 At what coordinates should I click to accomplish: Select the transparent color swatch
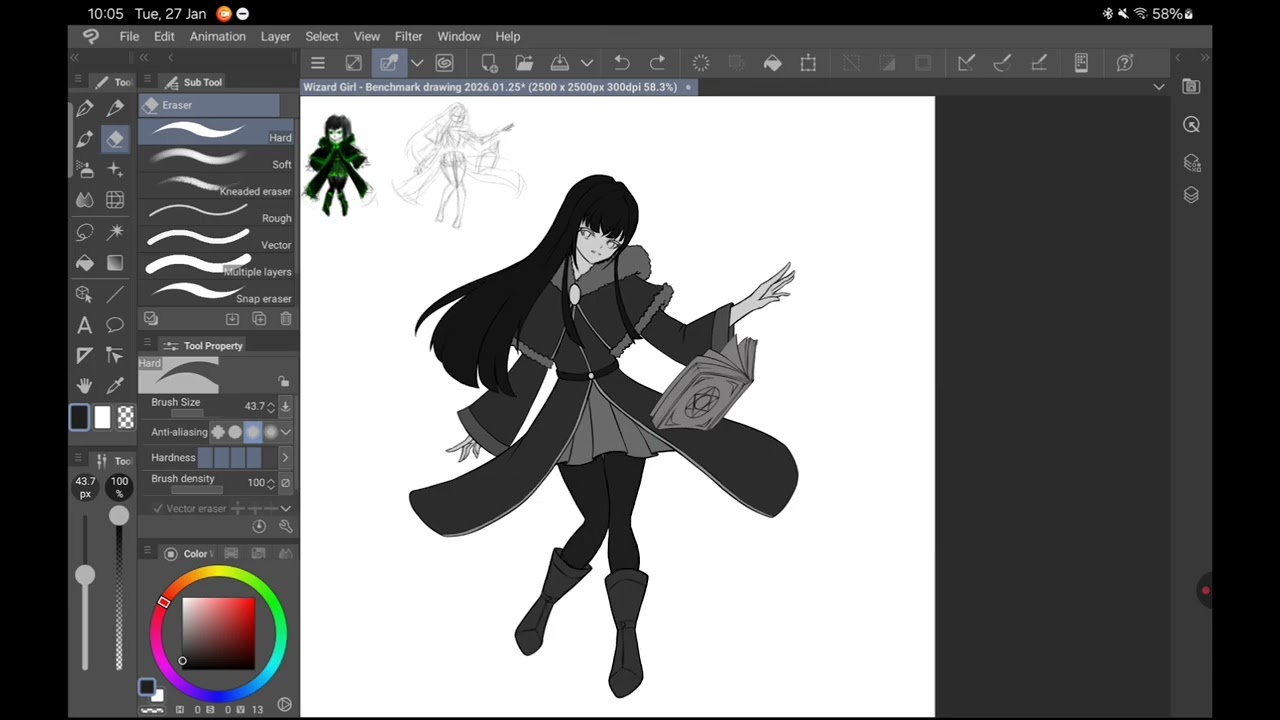pos(125,417)
